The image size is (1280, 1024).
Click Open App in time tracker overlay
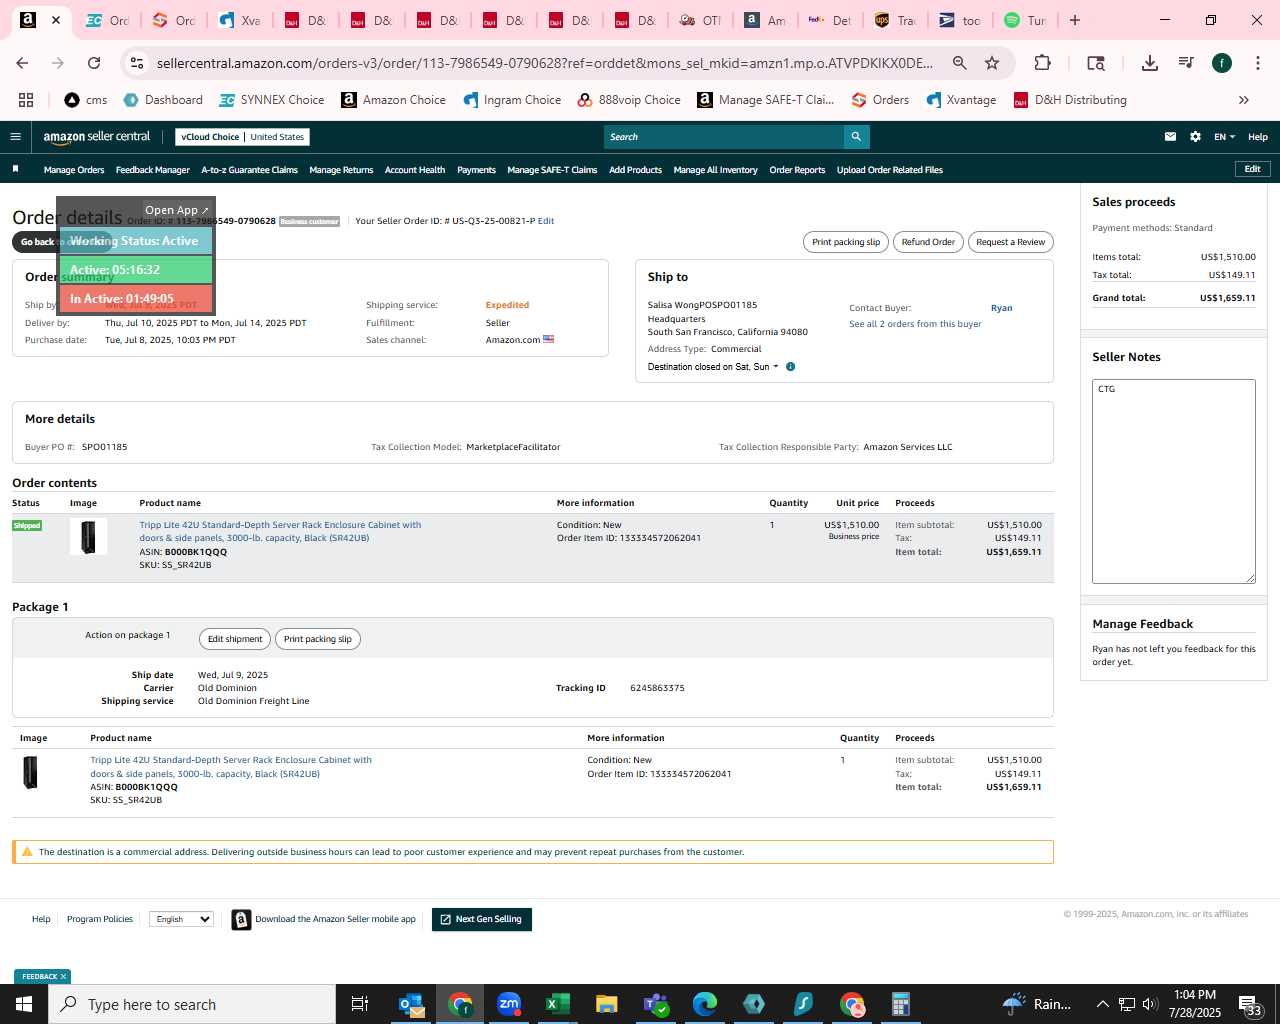pos(176,210)
